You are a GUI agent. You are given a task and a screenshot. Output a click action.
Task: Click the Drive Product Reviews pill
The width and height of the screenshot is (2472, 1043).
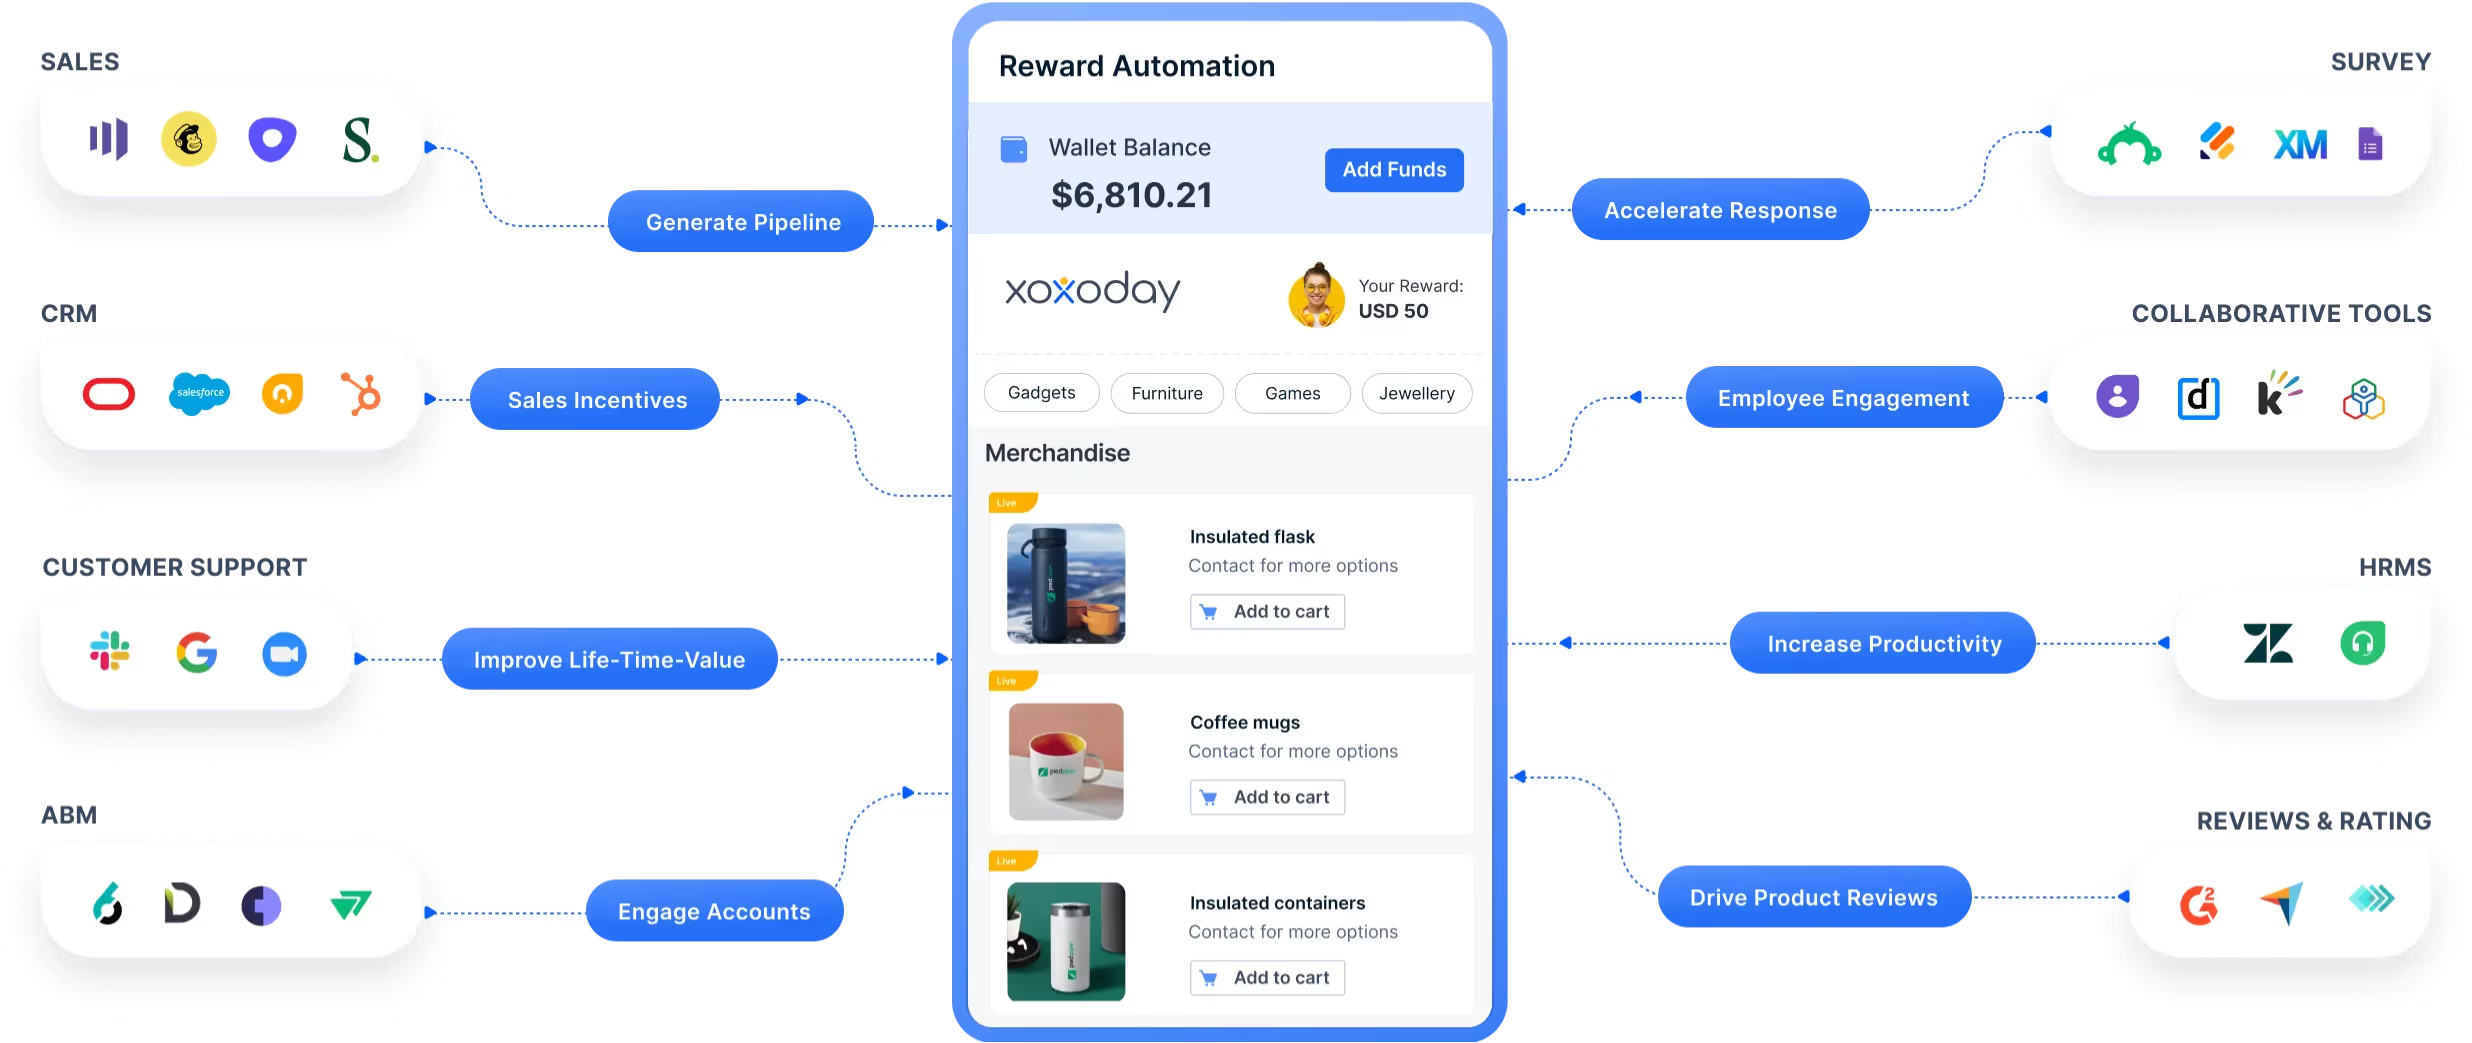point(1814,897)
